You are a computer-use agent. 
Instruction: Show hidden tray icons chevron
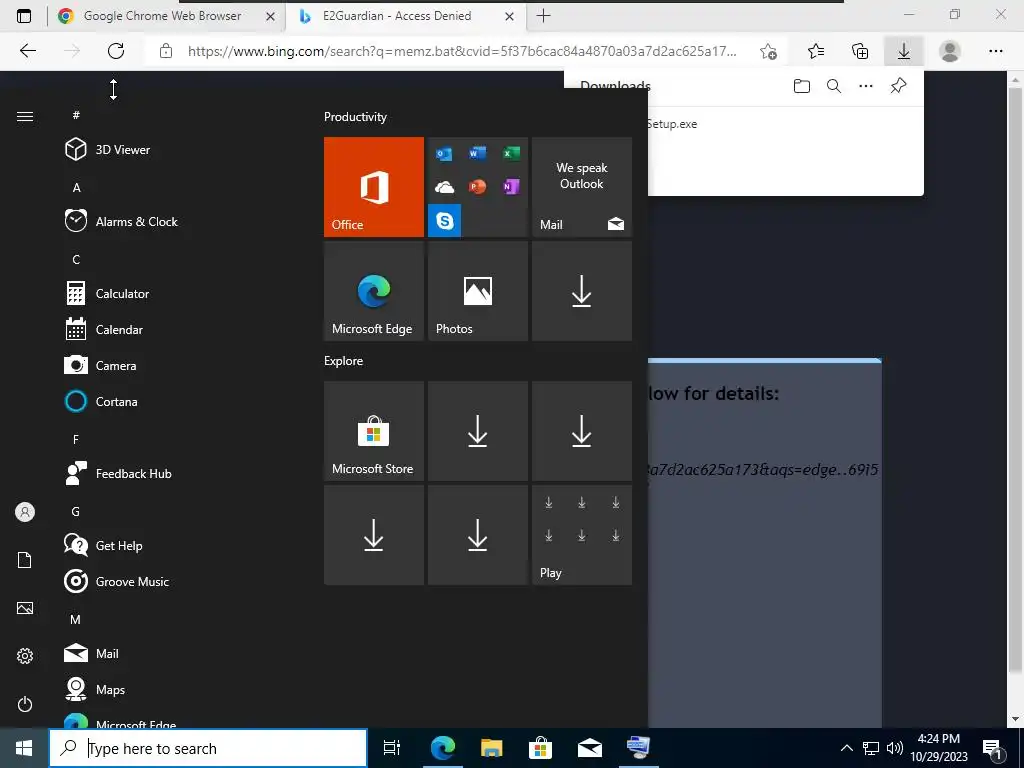[846, 748]
